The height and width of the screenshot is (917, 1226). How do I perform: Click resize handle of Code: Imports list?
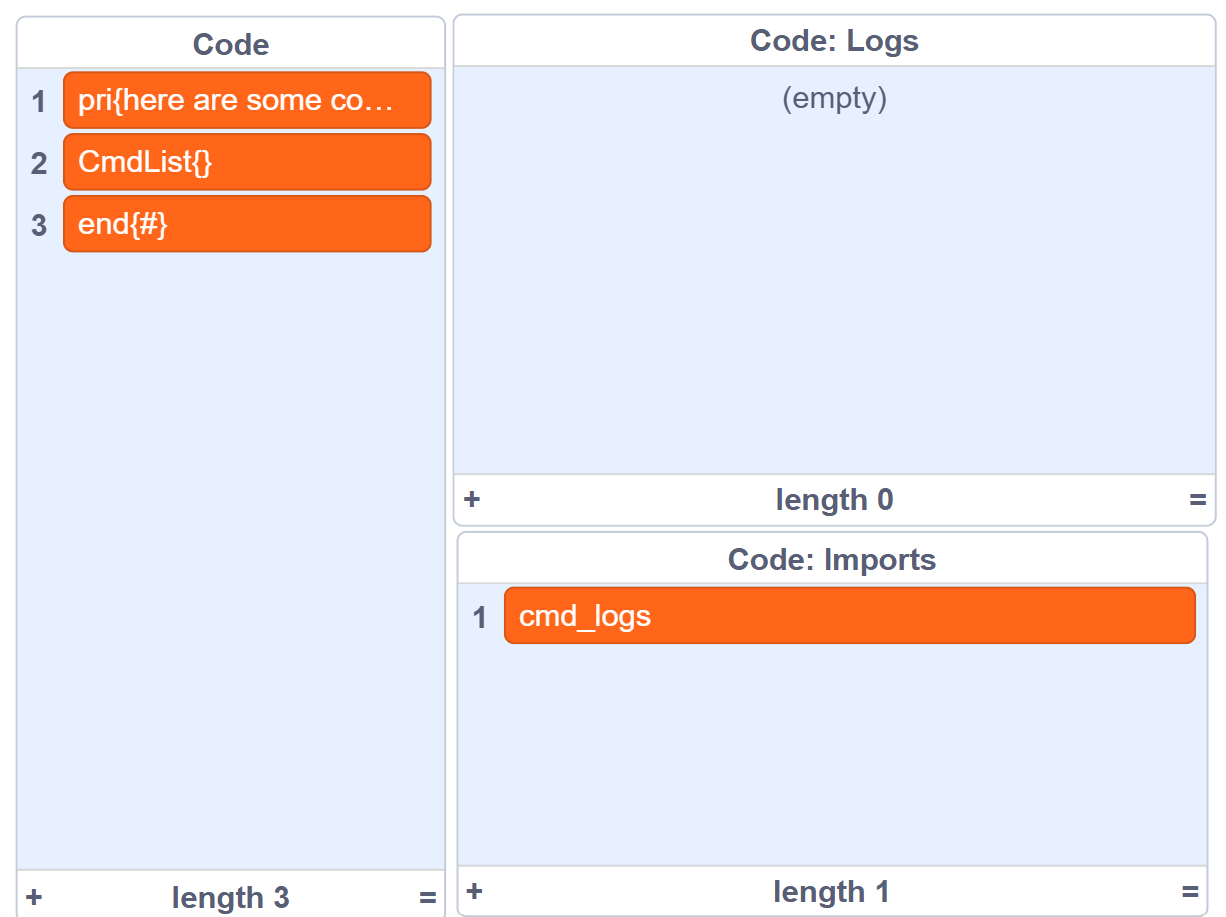pos(1190,891)
